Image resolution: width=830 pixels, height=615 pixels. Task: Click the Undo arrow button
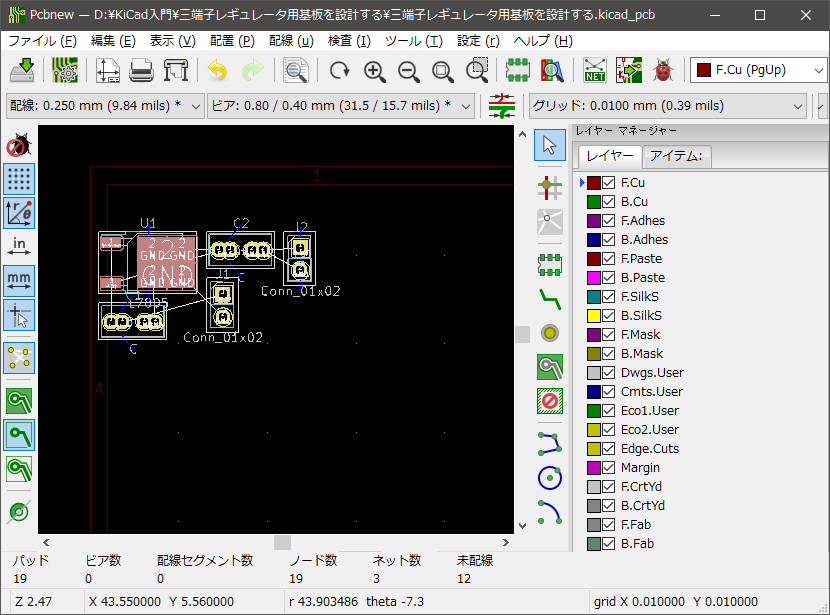[217, 71]
